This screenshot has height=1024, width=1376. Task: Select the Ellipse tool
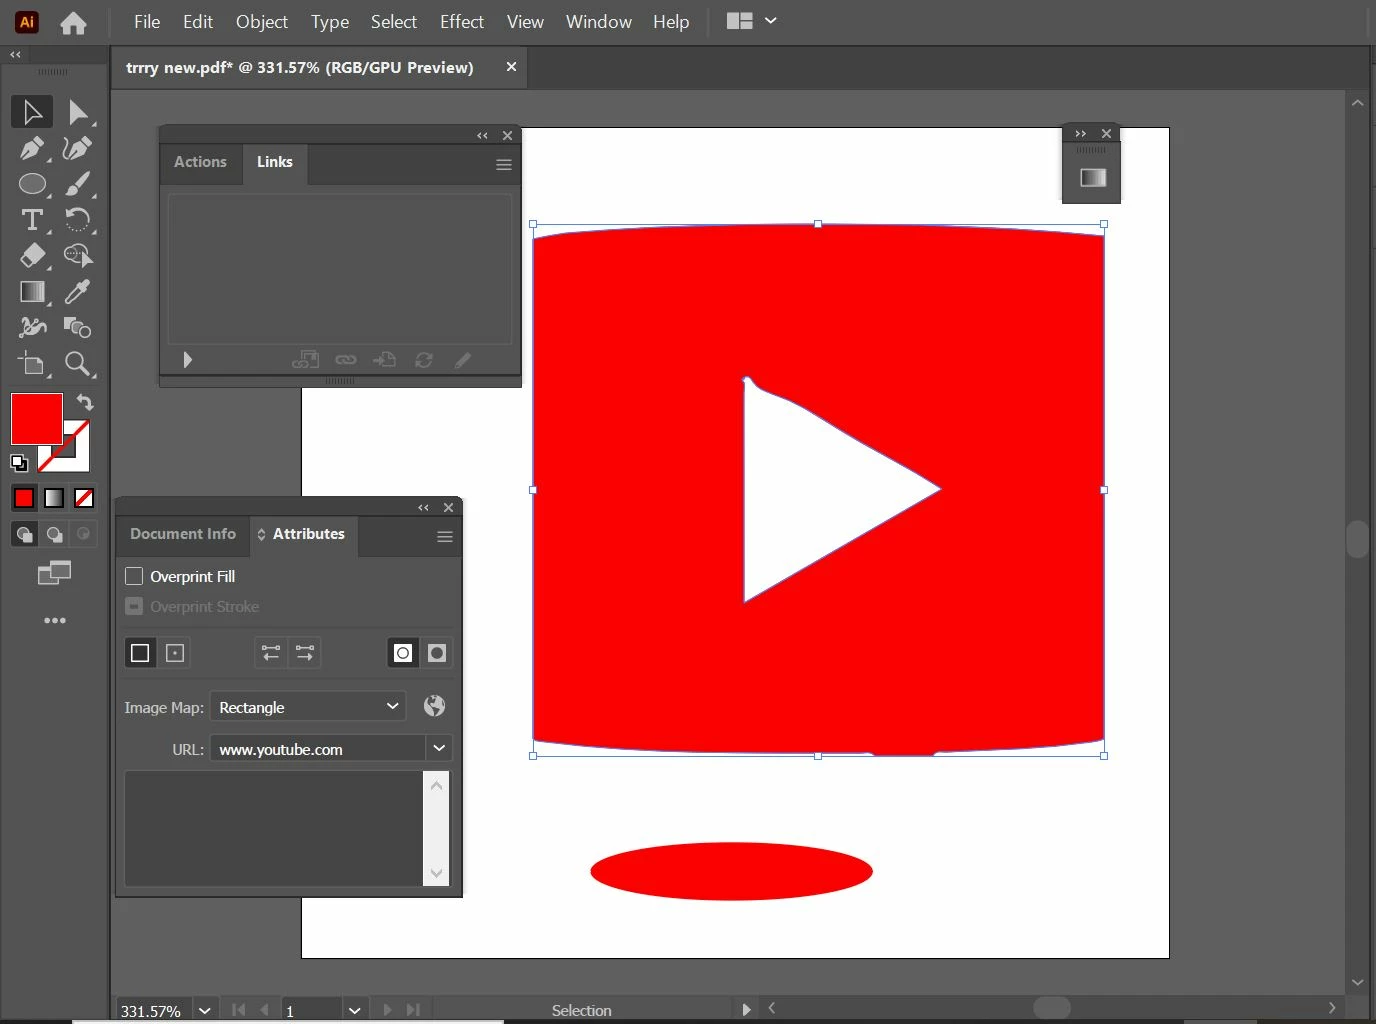(32, 184)
